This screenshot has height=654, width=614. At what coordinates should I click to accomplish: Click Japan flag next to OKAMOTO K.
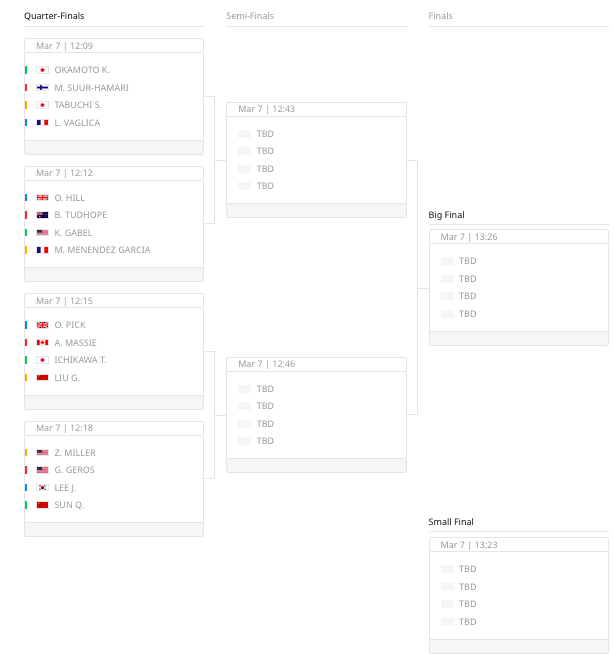coord(42,70)
